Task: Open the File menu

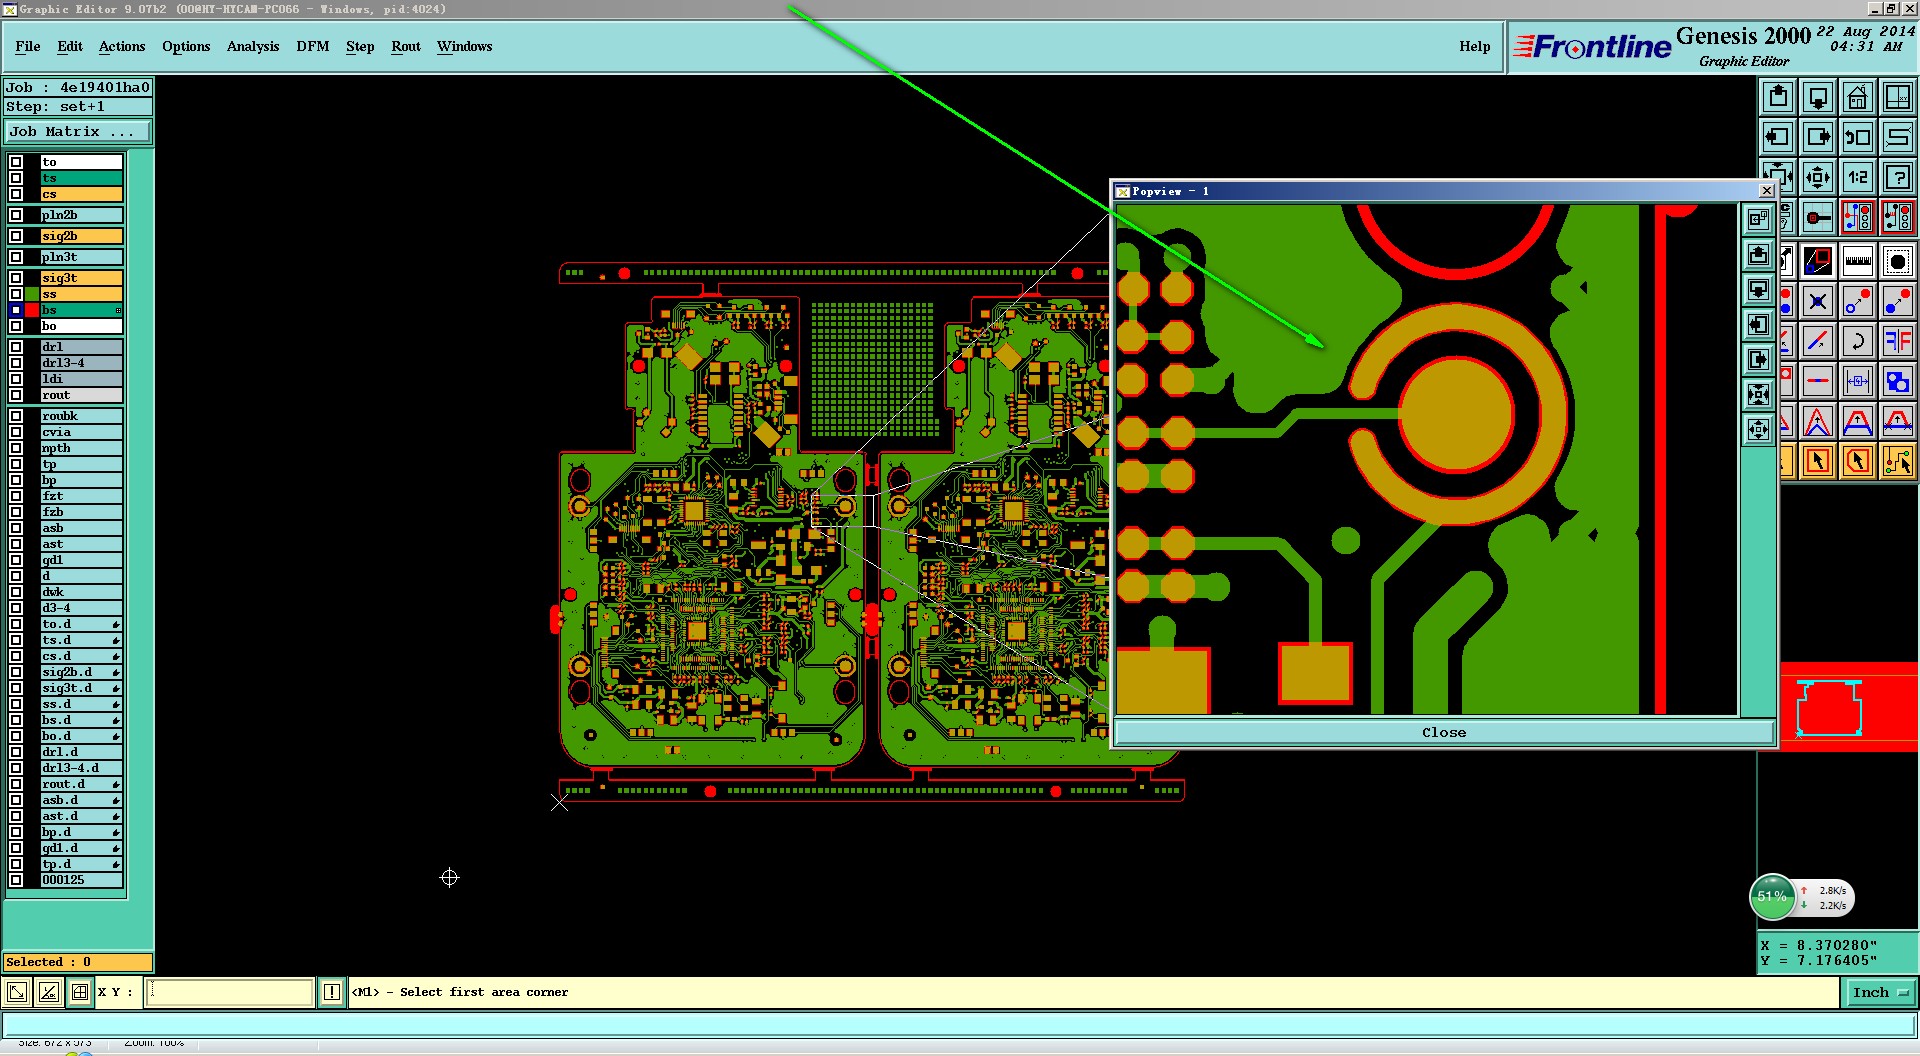Action: (28, 47)
